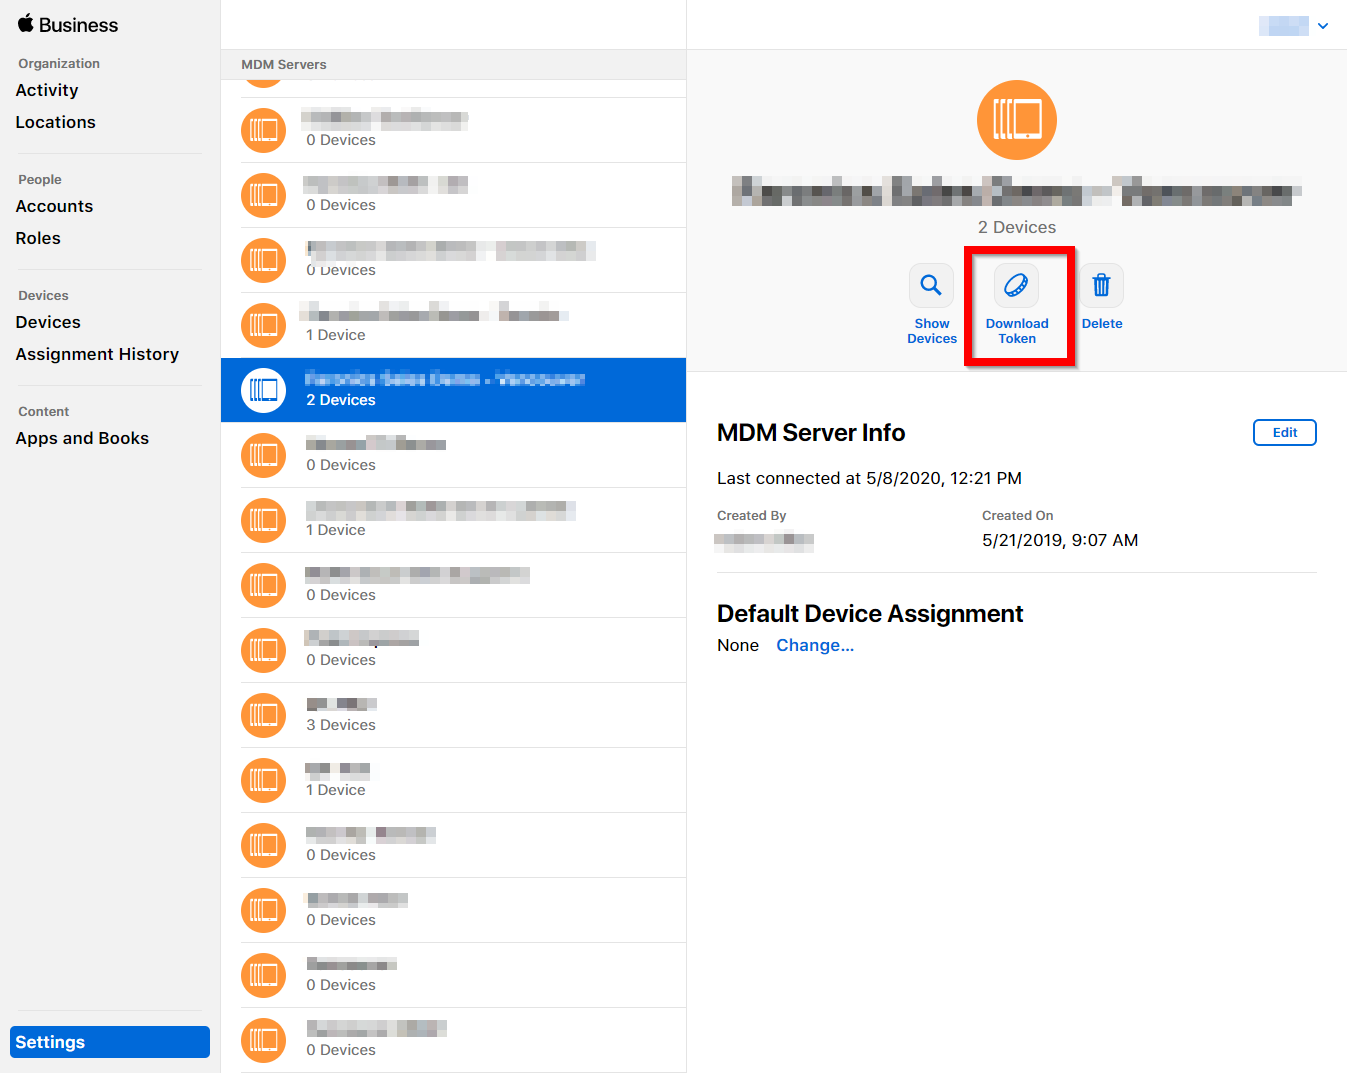The height and width of the screenshot is (1073, 1347).
Task: Click the Apple Business logo
Action: point(68,25)
